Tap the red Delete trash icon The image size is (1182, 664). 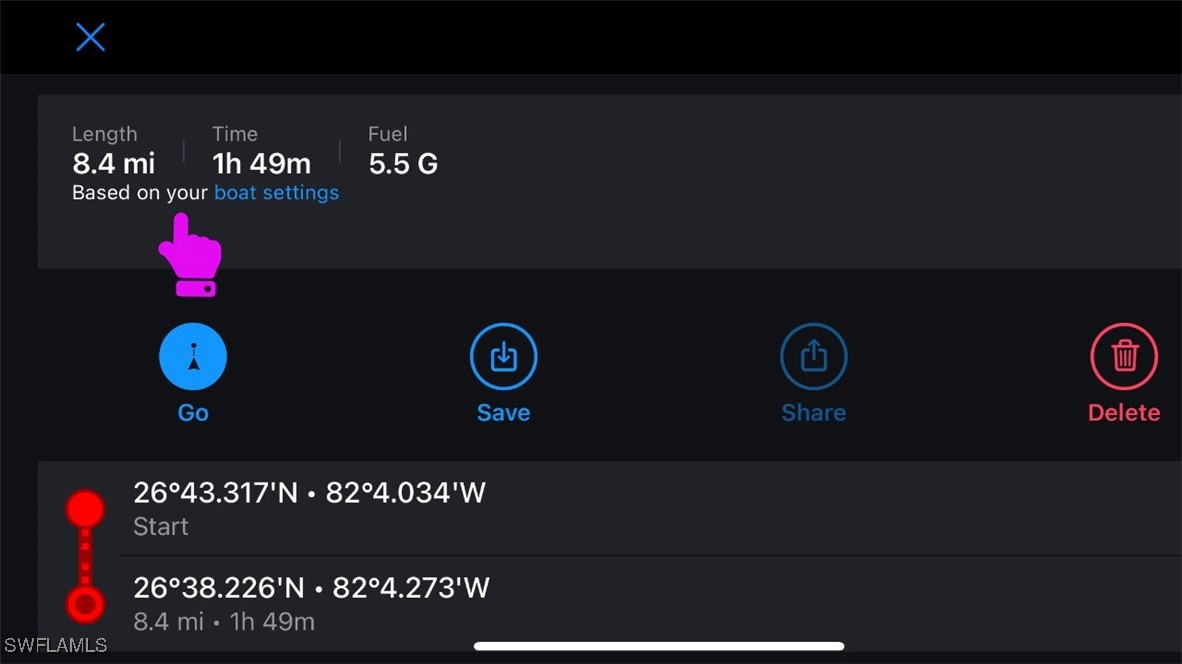(x=1124, y=356)
